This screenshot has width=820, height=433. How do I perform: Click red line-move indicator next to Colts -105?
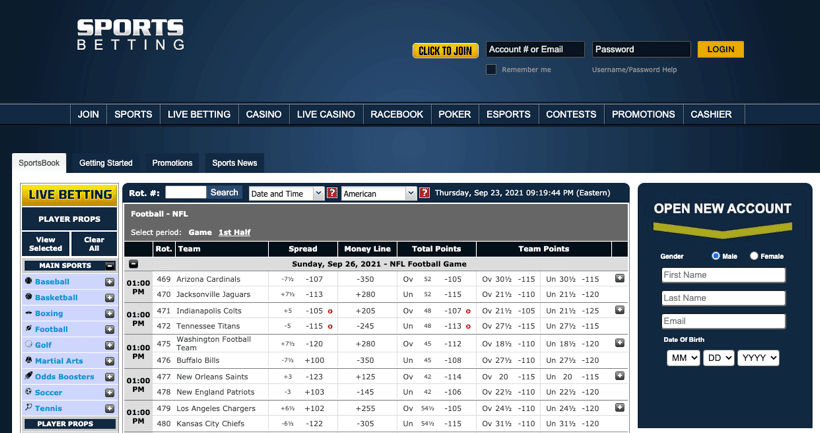point(330,311)
